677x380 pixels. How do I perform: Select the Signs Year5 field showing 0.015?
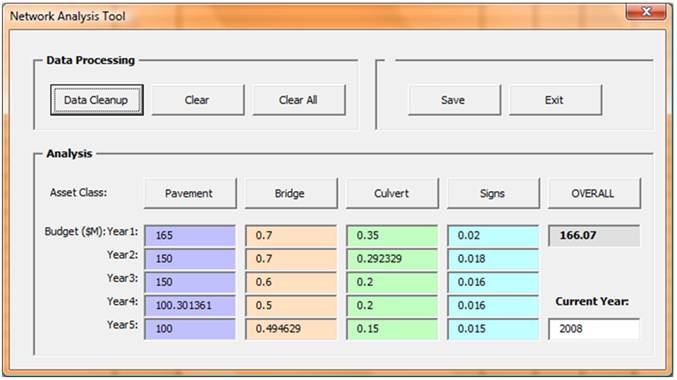pyautogui.click(x=493, y=329)
